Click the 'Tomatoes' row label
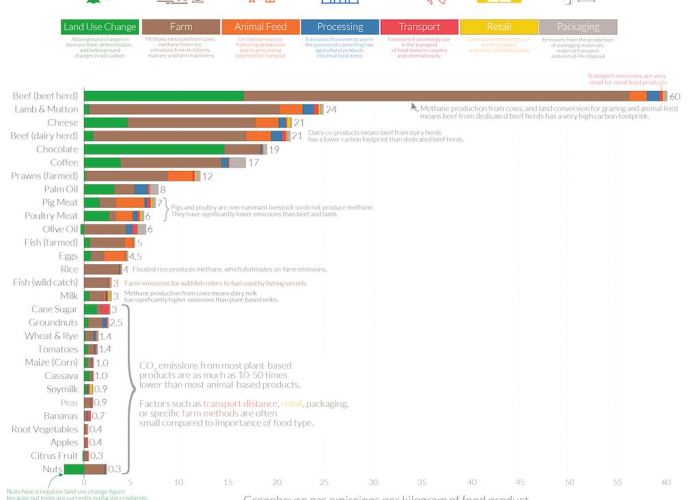Screen dimensions: 700x500 (x=58, y=349)
